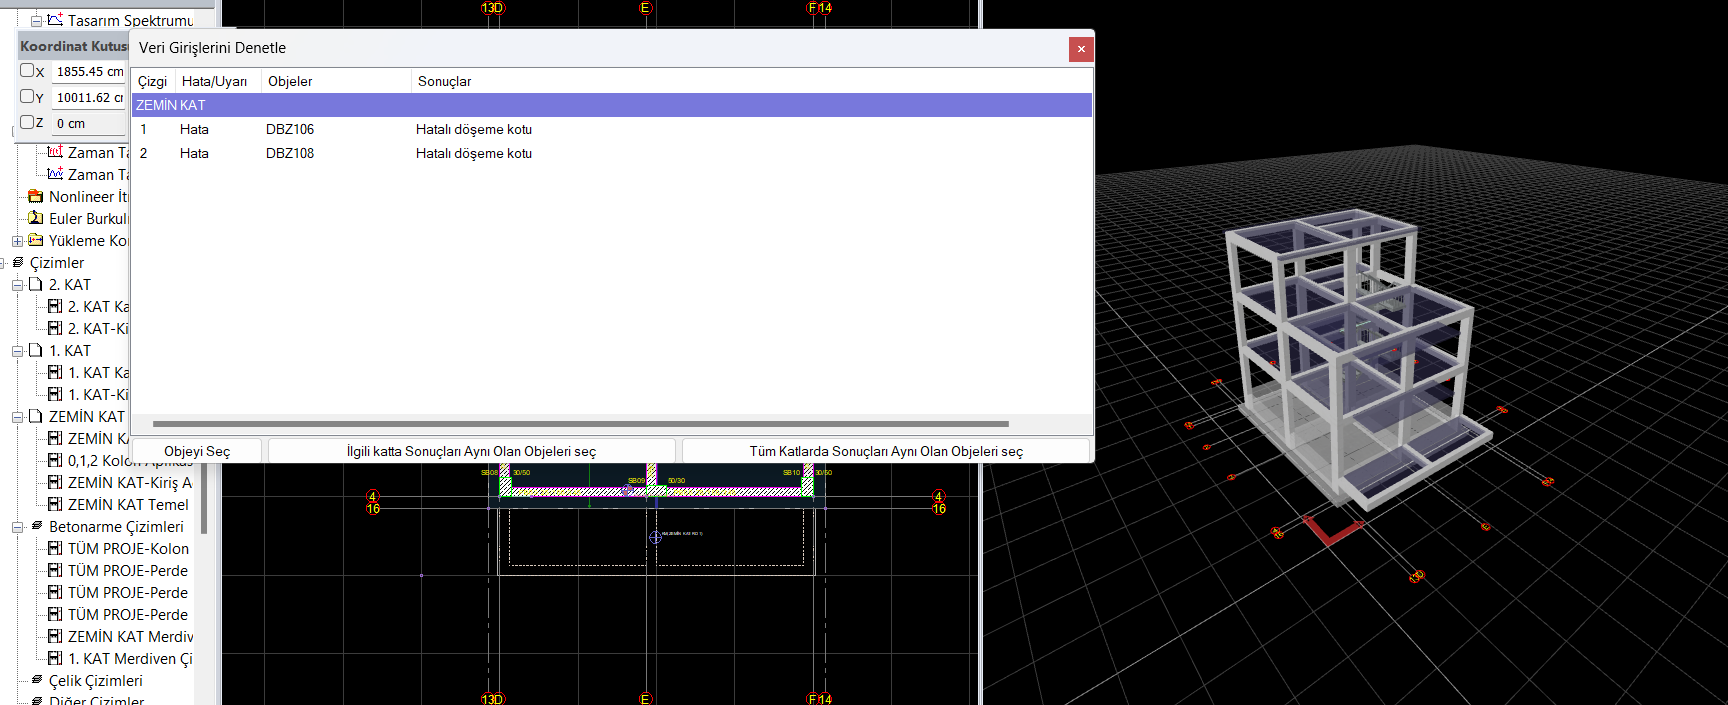
Task: Click the 0,1,2 Kolon Aplikasyon drawing icon
Action: click(x=55, y=460)
